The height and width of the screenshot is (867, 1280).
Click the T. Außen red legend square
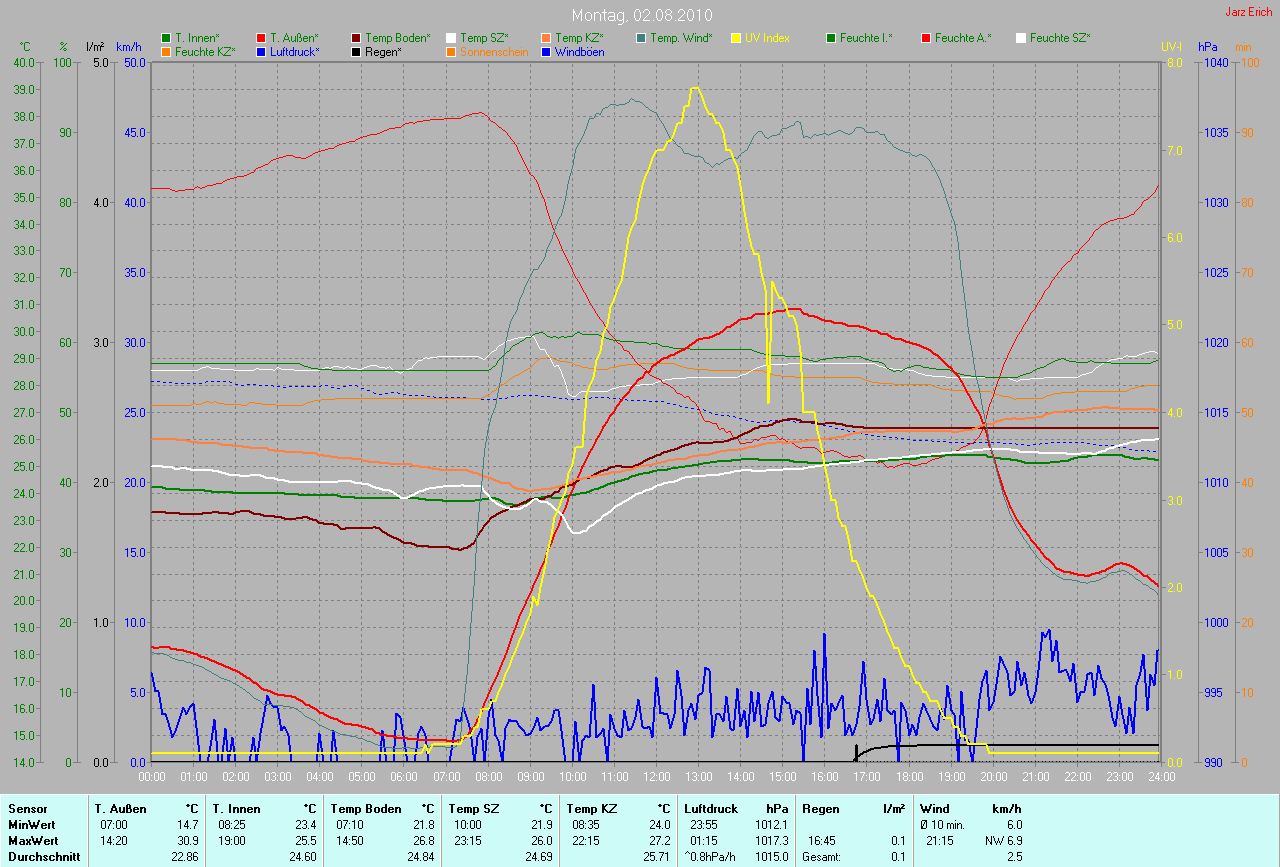[261, 38]
